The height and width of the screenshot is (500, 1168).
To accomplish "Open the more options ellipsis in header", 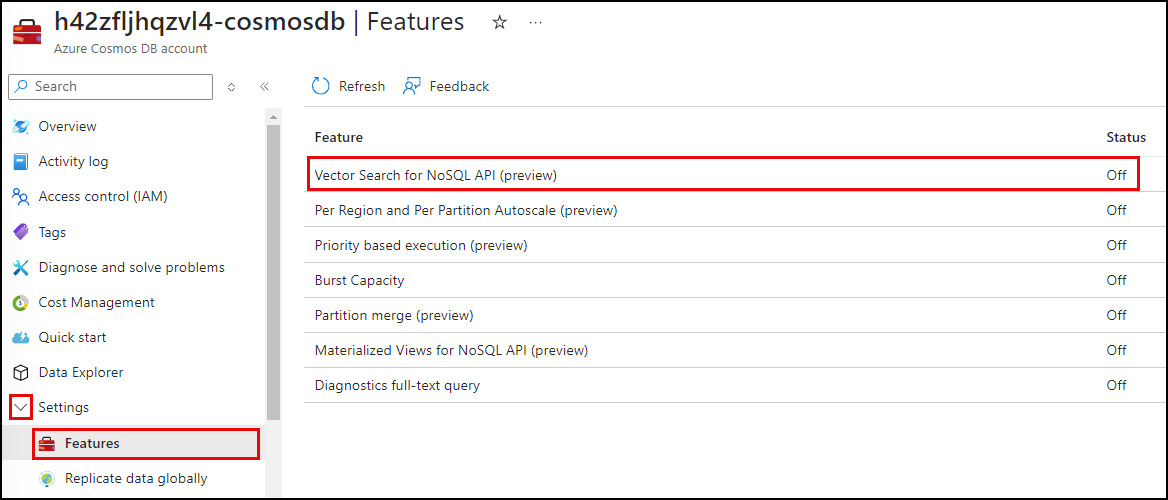I will click(536, 22).
